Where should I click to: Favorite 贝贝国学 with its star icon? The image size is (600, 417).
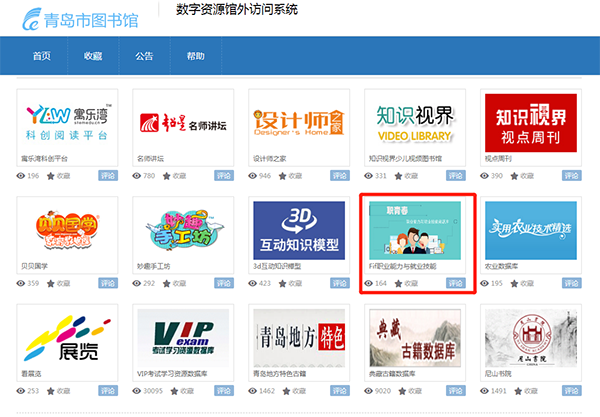(51, 283)
